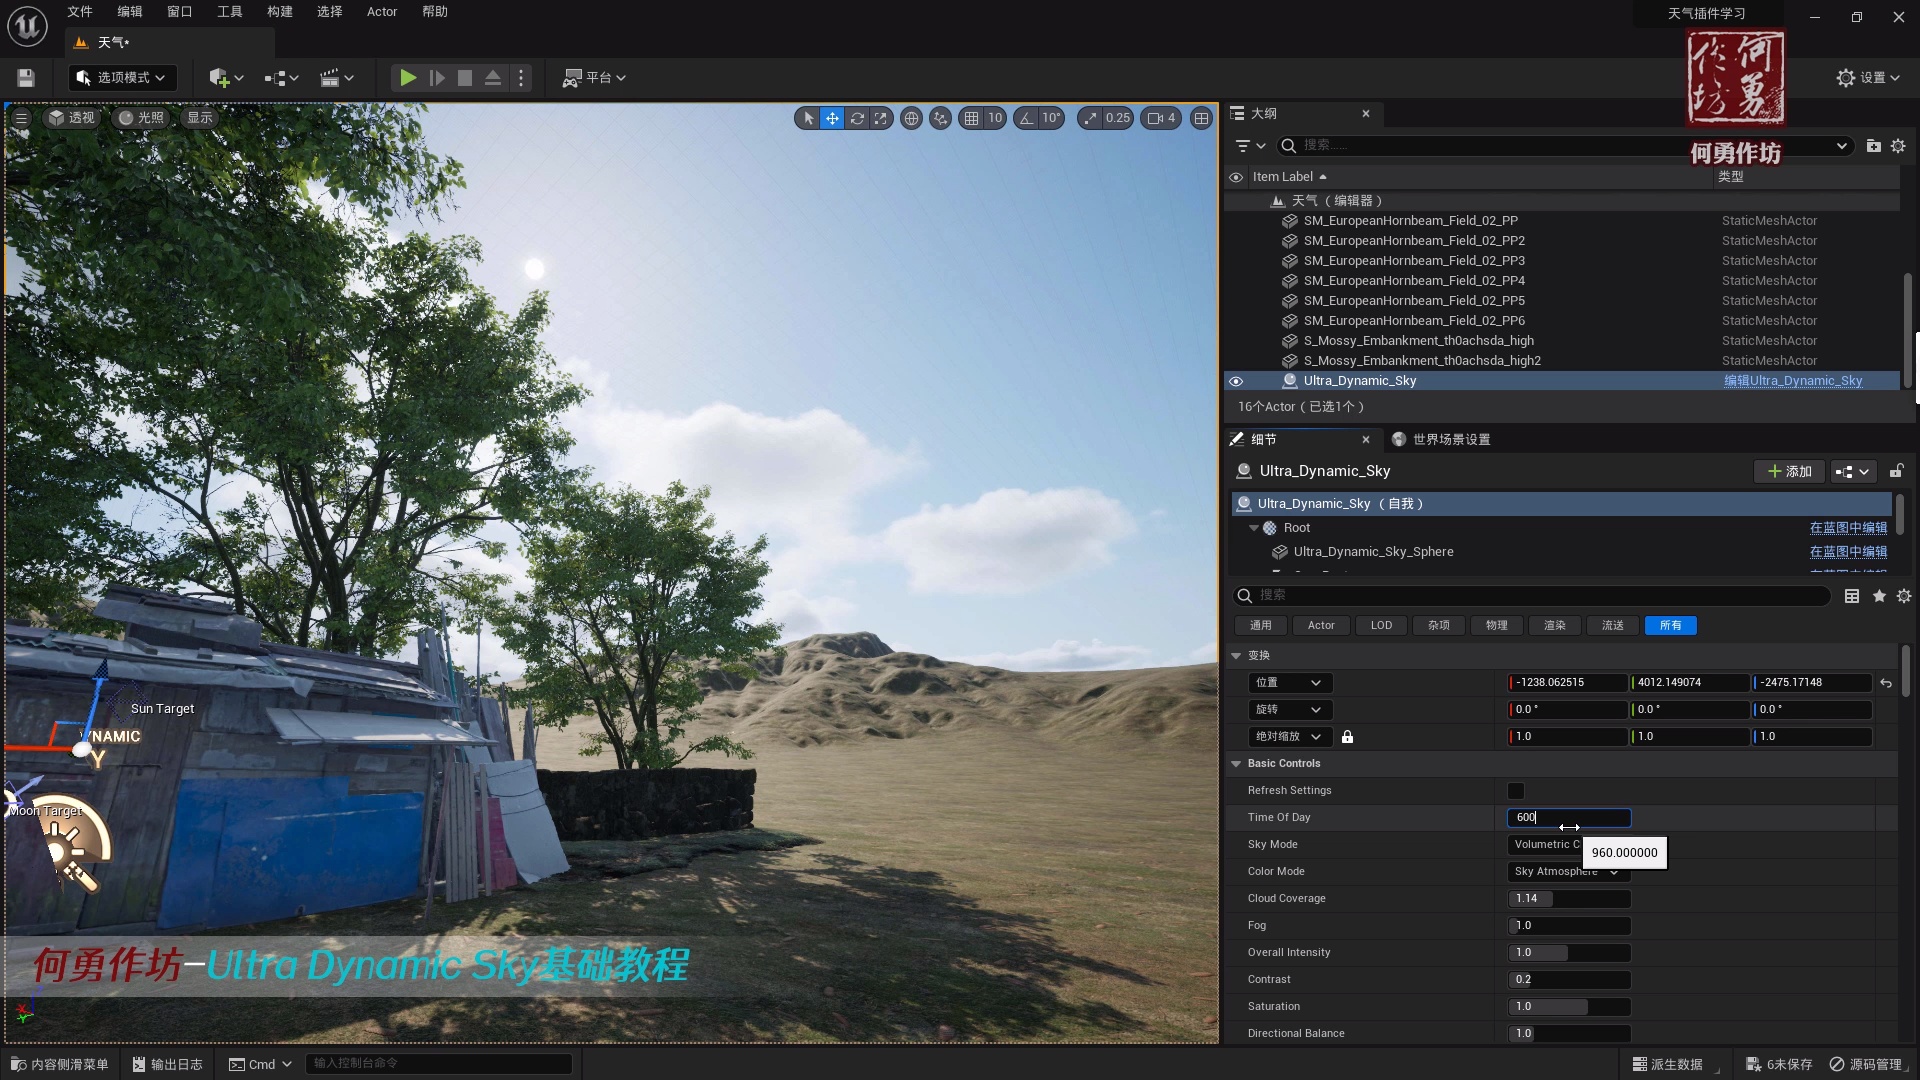Adjust the Saturation slider
This screenshot has width=1920, height=1080.
pos(1570,1007)
